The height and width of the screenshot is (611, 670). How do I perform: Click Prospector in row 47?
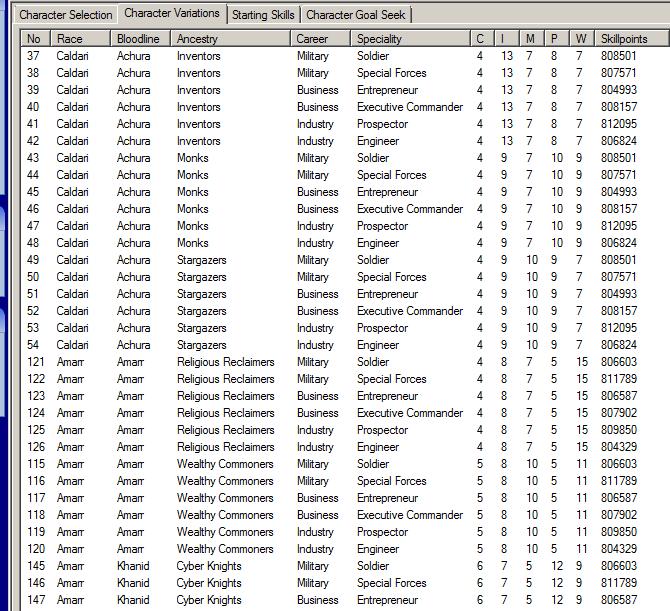pyautogui.click(x=382, y=226)
